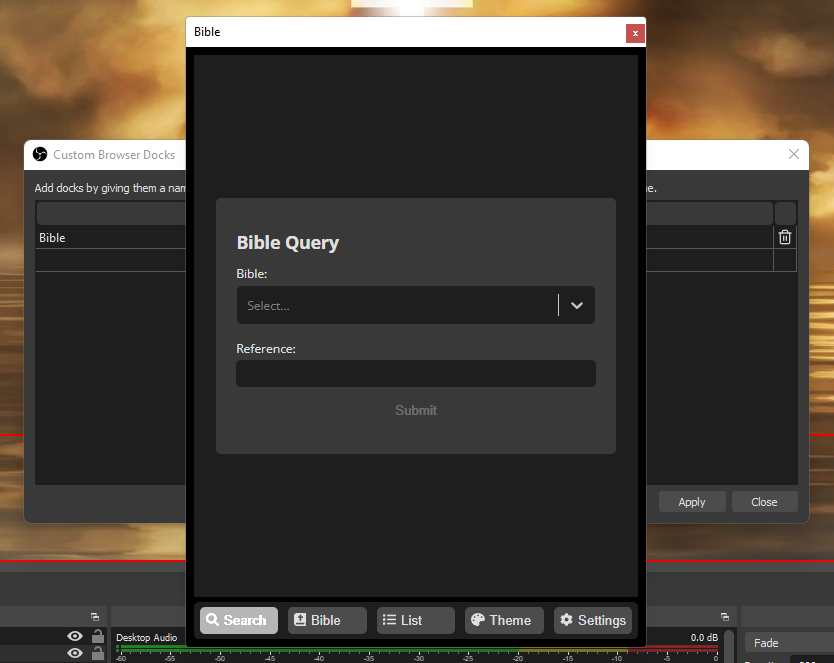
Task: Delete the Bible dock with trash icon
Action: pyautogui.click(x=785, y=237)
